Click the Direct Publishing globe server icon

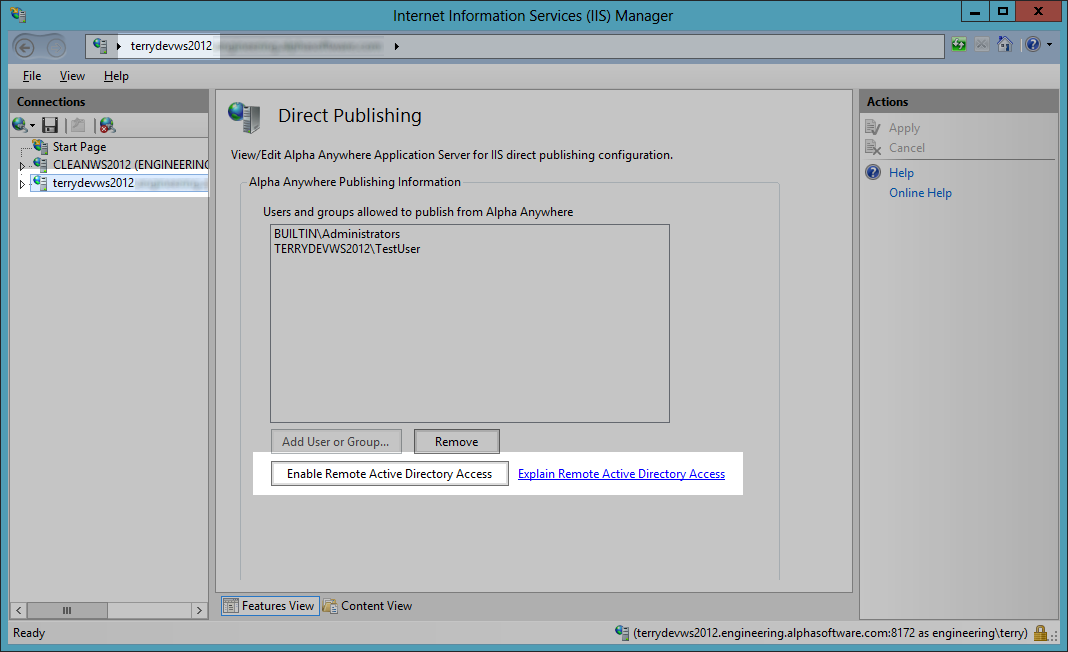[245, 117]
